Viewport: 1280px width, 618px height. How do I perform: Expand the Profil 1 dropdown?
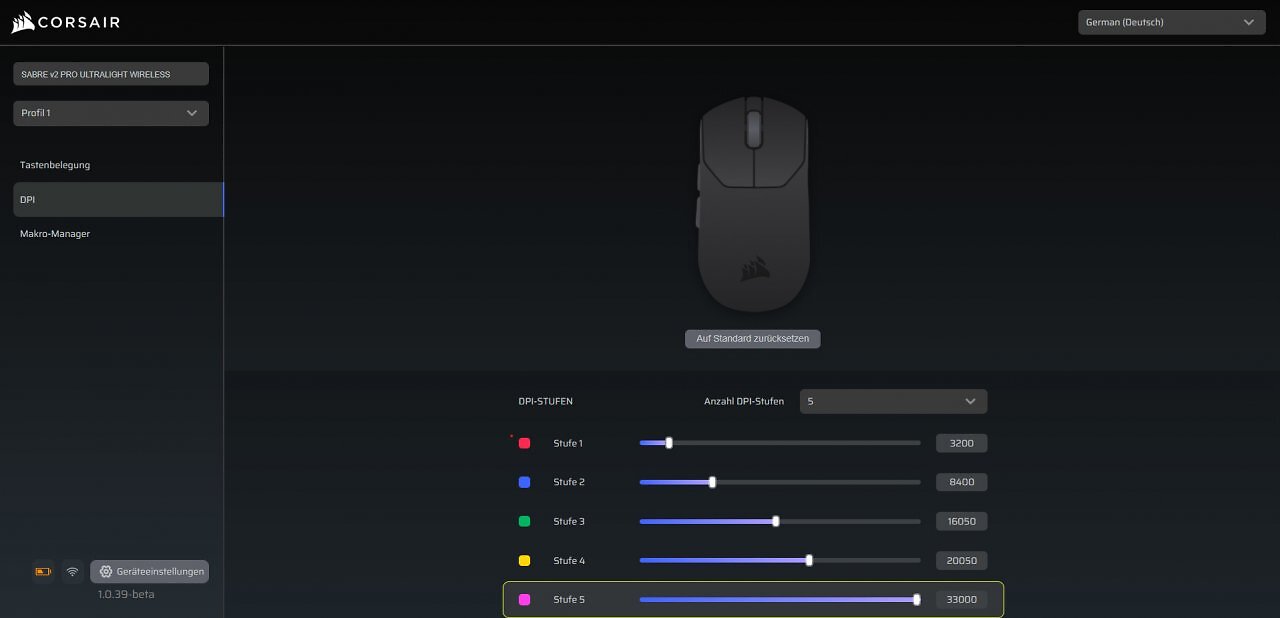click(111, 113)
